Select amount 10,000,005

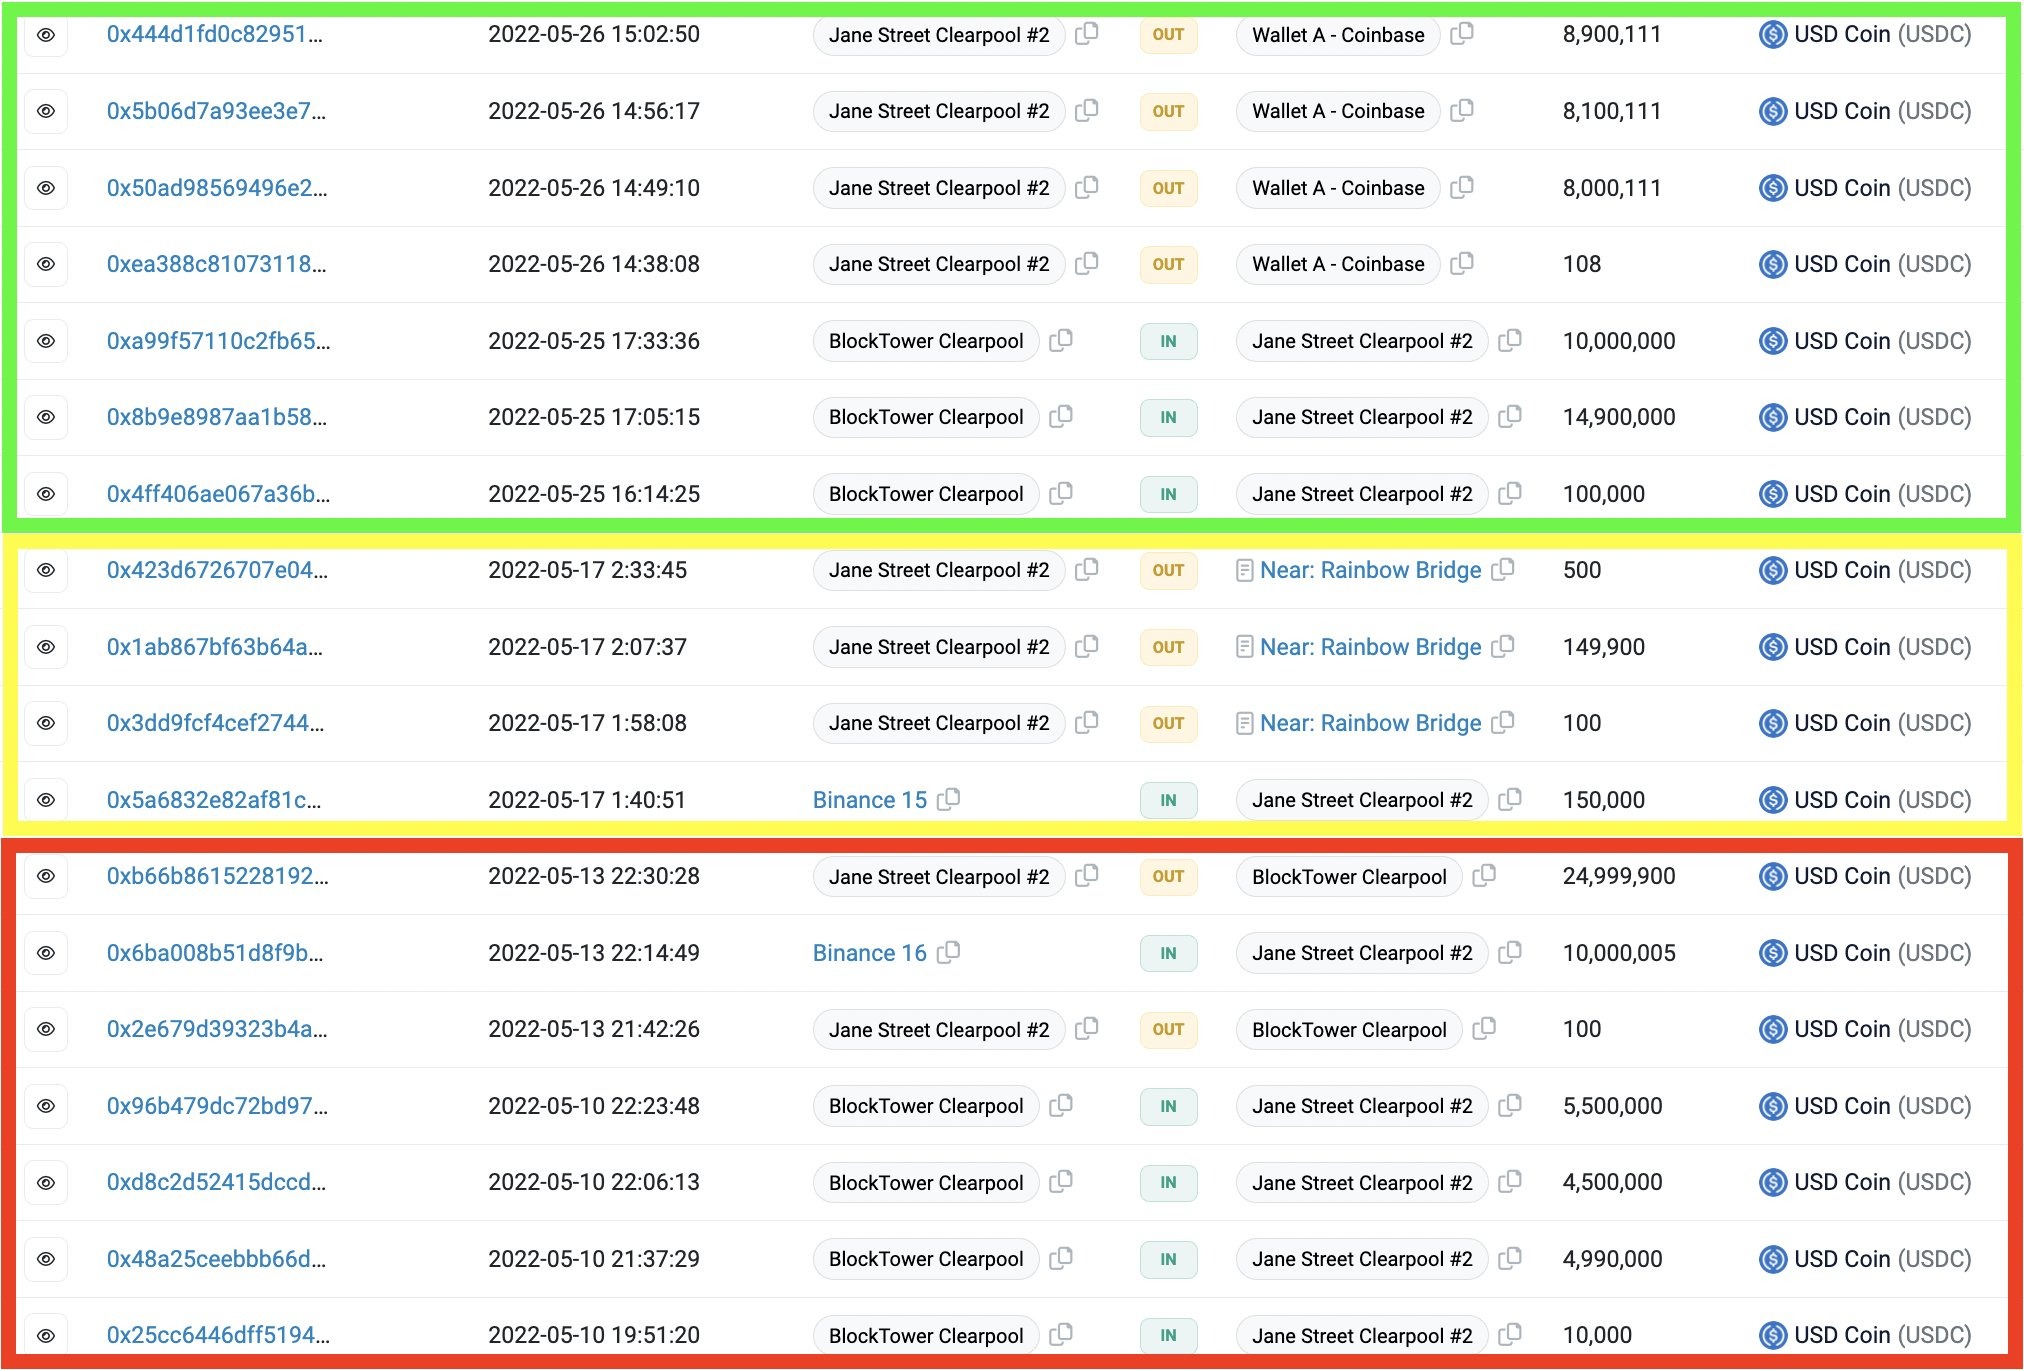(x=1619, y=953)
